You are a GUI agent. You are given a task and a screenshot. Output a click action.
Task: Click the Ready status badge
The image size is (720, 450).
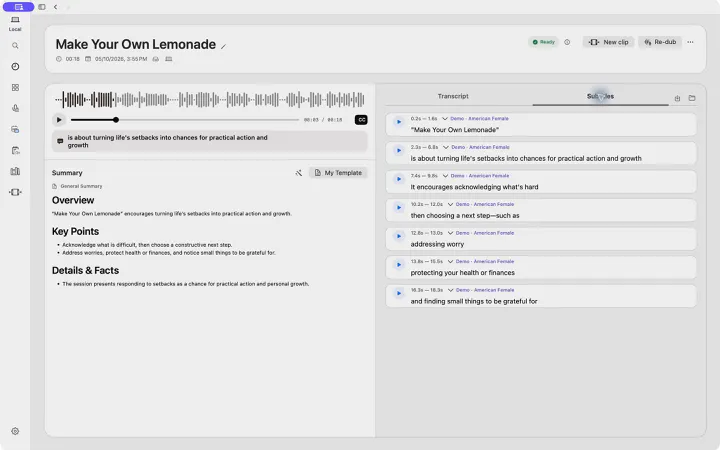[x=543, y=42]
